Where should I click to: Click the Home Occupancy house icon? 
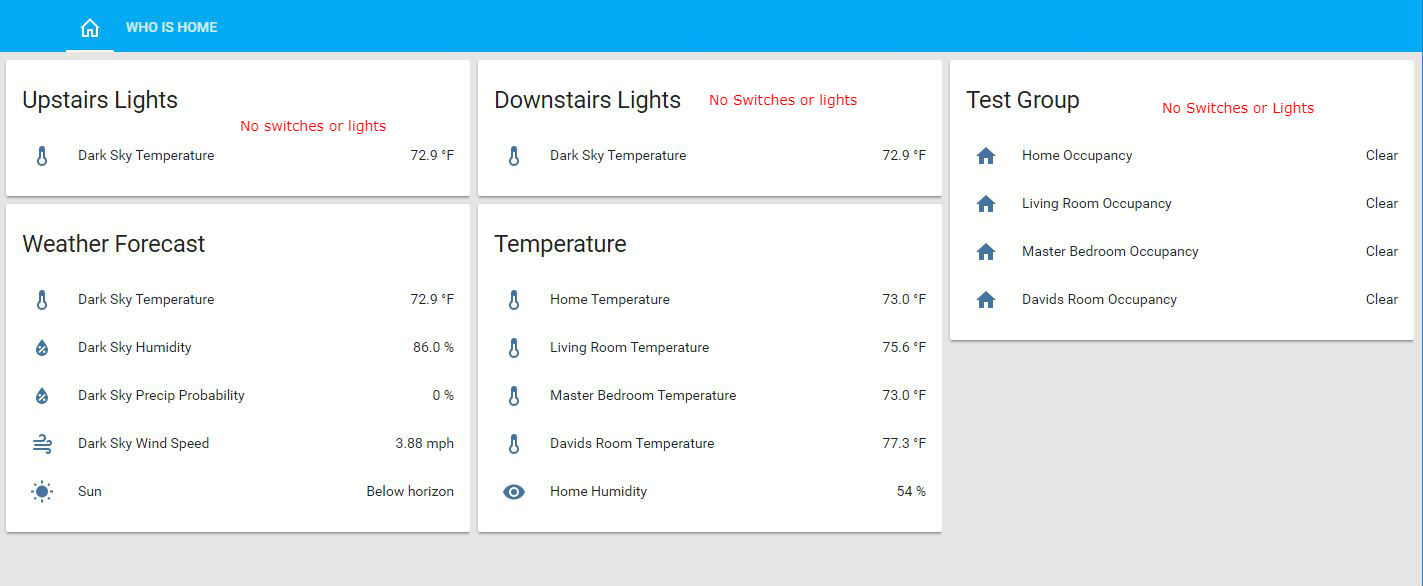coord(986,155)
